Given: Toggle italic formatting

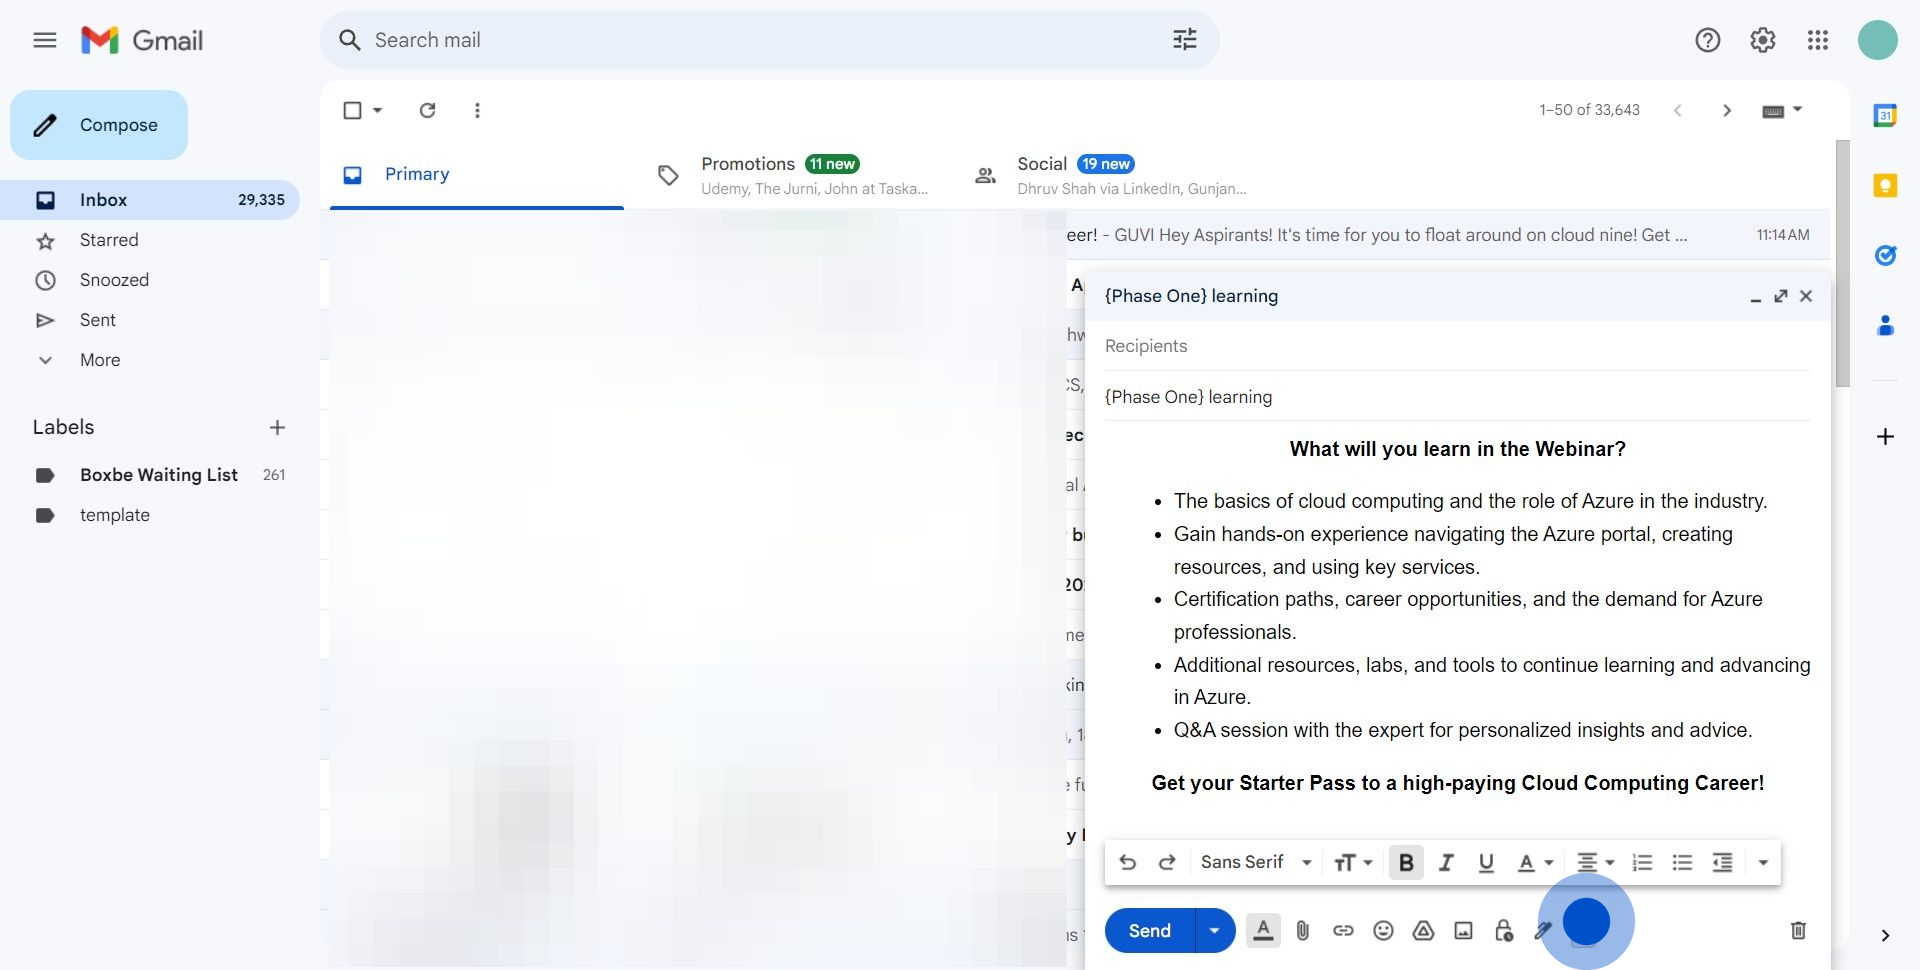Looking at the screenshot, I should 1445,862.
